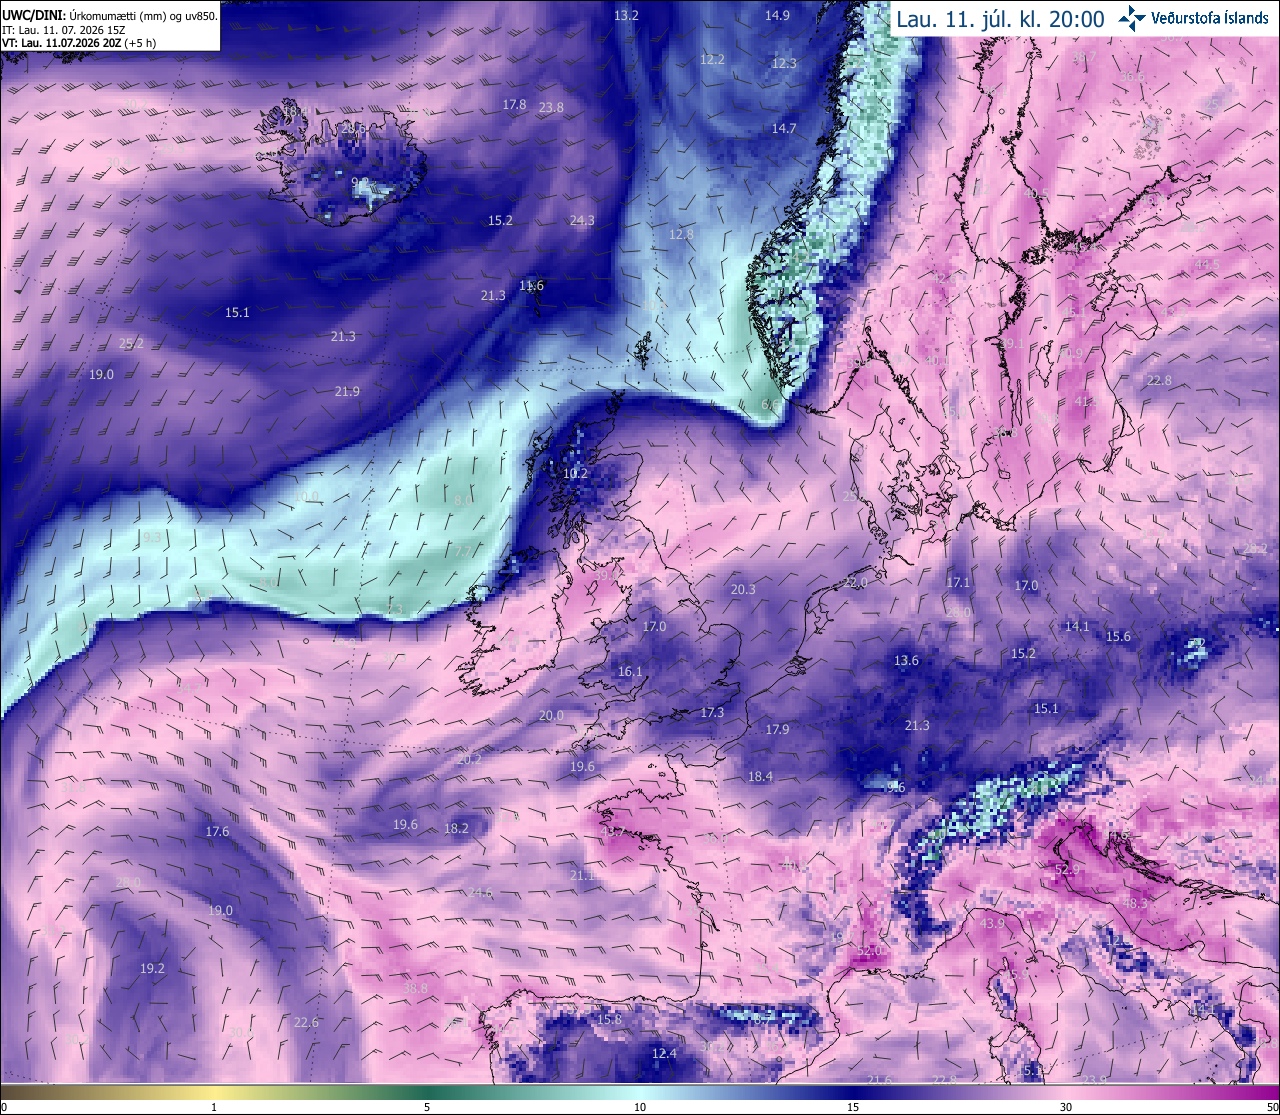
Task: Click the 52.9 value over the Adriatic
Action: tap(1067, 870)
